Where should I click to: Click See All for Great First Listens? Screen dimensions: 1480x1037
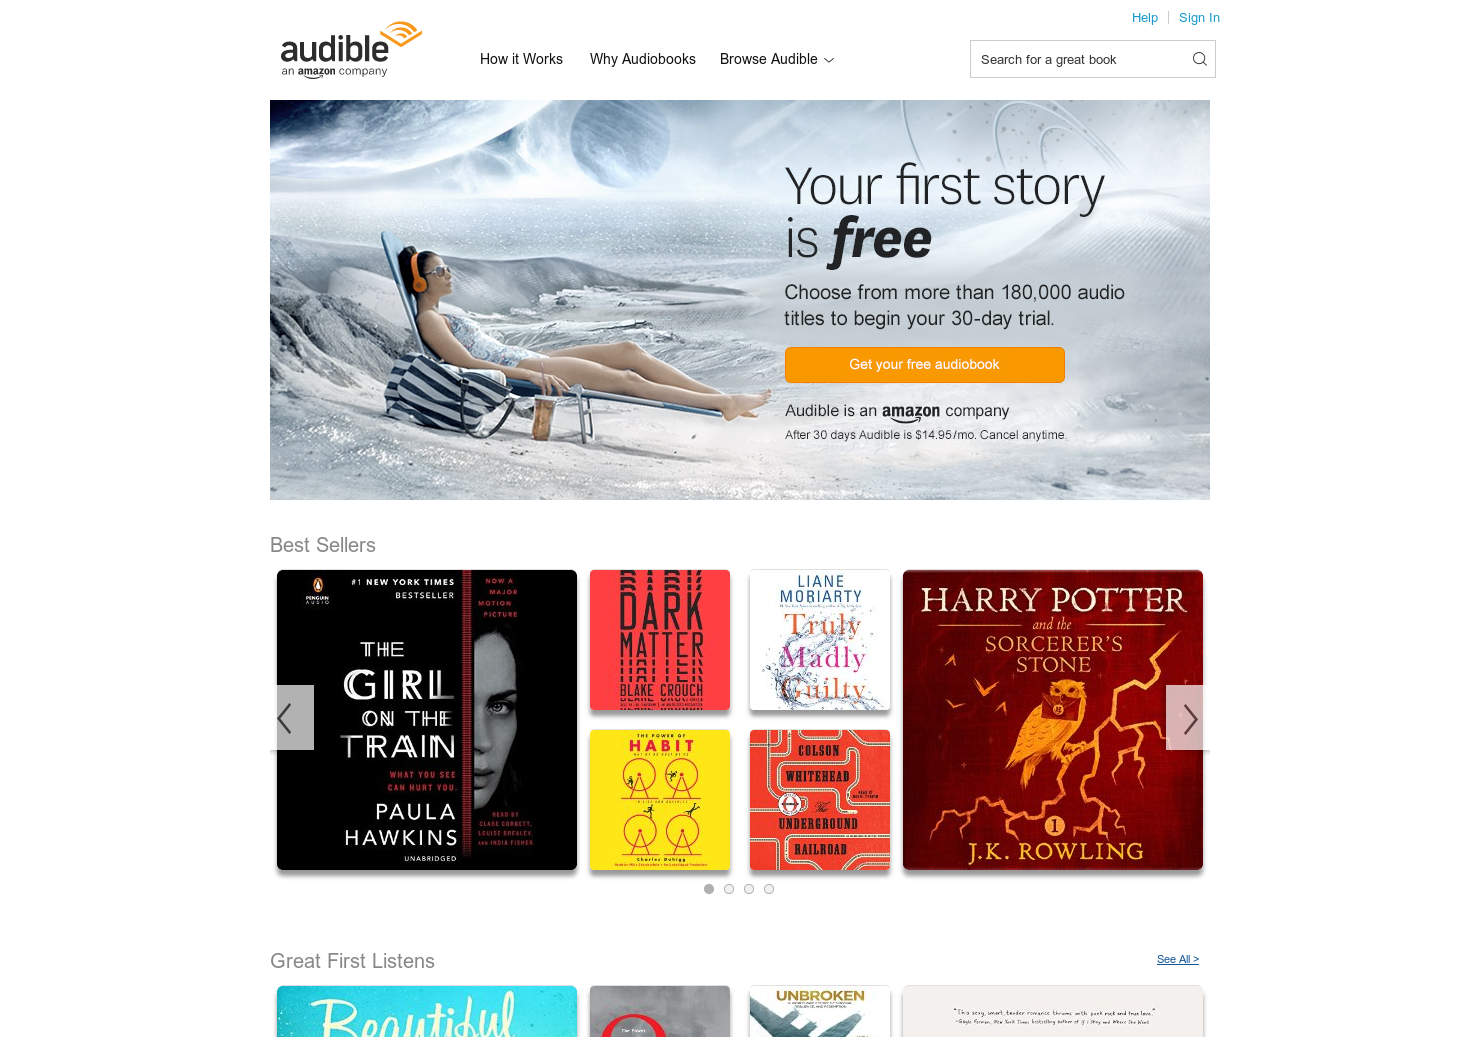(x=1177, y=959)
